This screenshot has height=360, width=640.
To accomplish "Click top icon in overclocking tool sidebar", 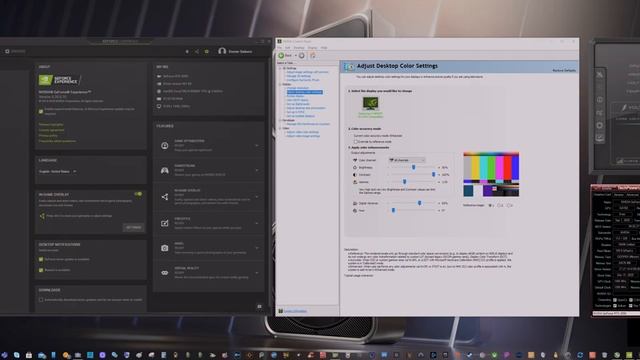I will [600, 74].
